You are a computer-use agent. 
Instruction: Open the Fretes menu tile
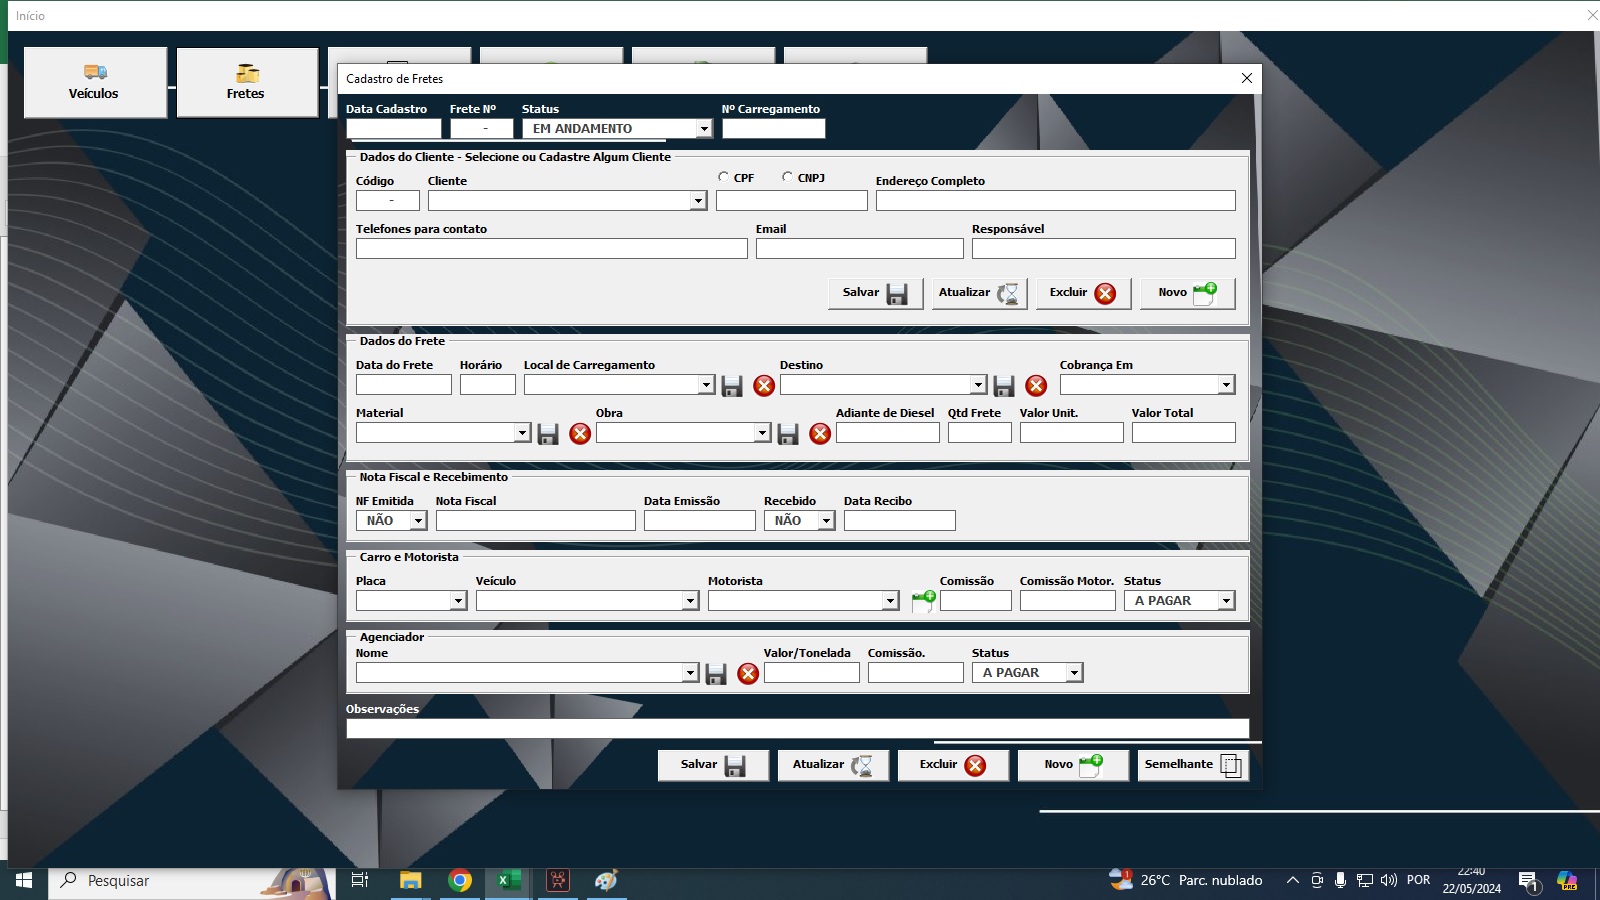coord(247,83)
